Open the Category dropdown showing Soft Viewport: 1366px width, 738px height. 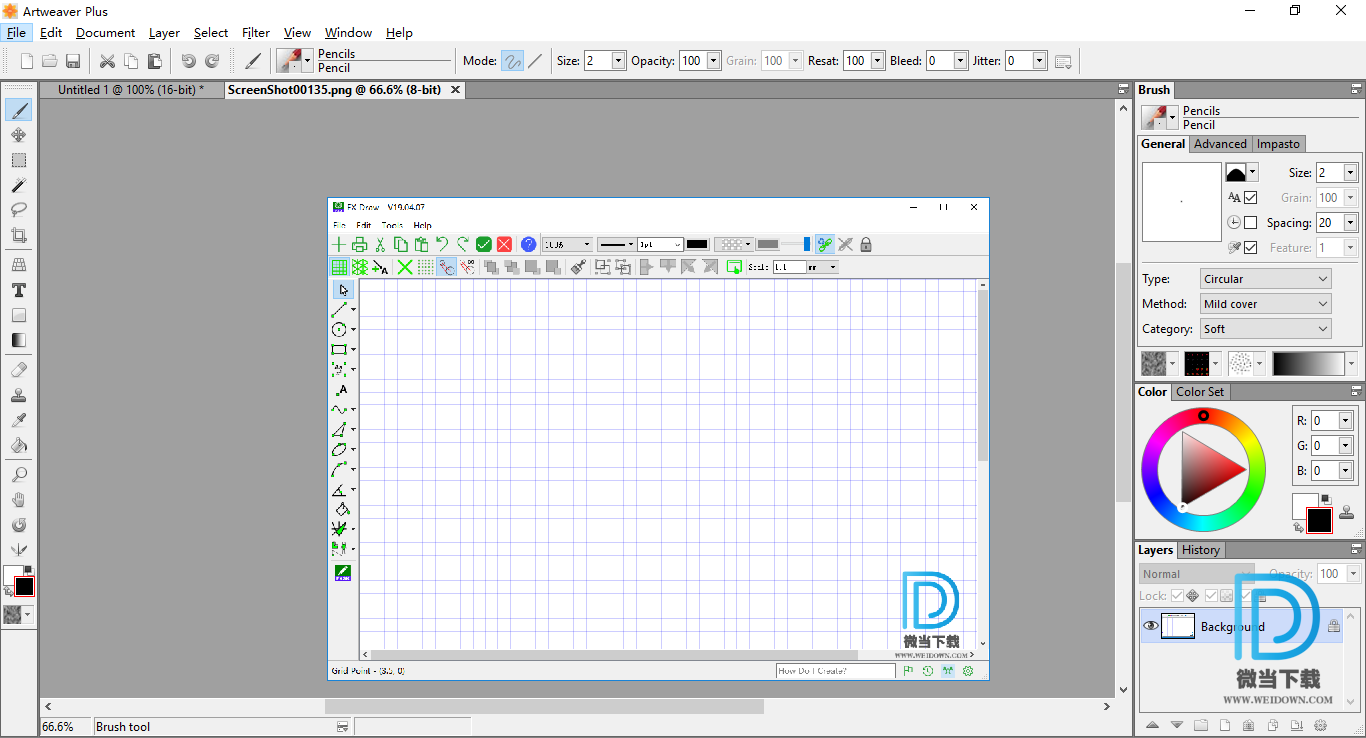1266,329
